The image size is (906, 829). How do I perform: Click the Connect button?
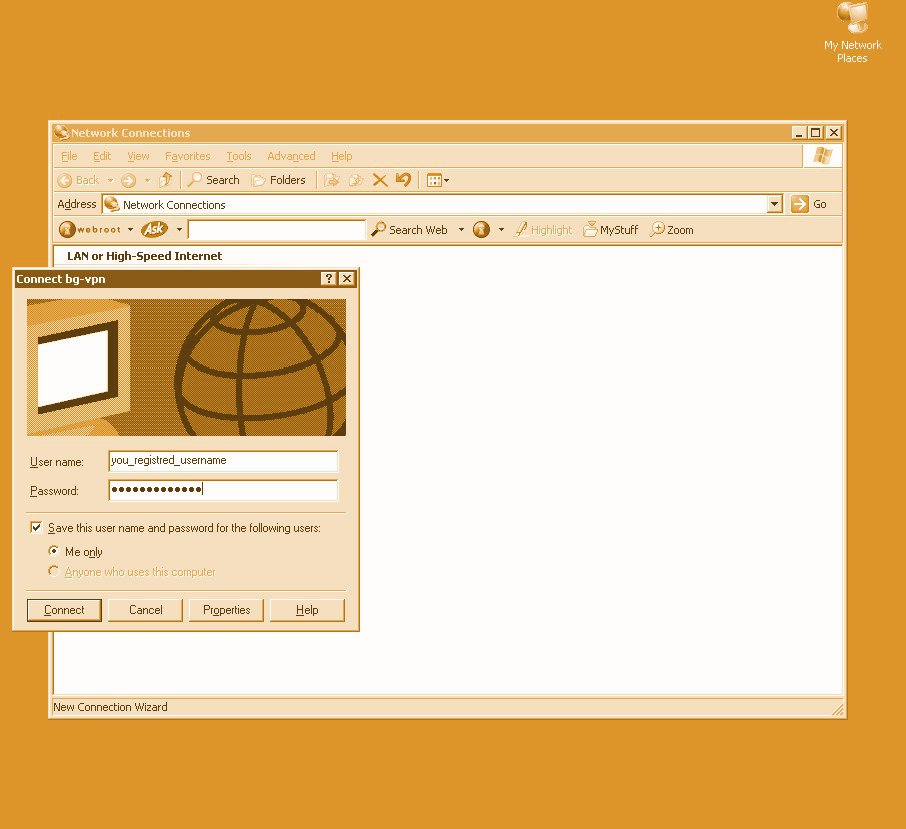[64, 610]
